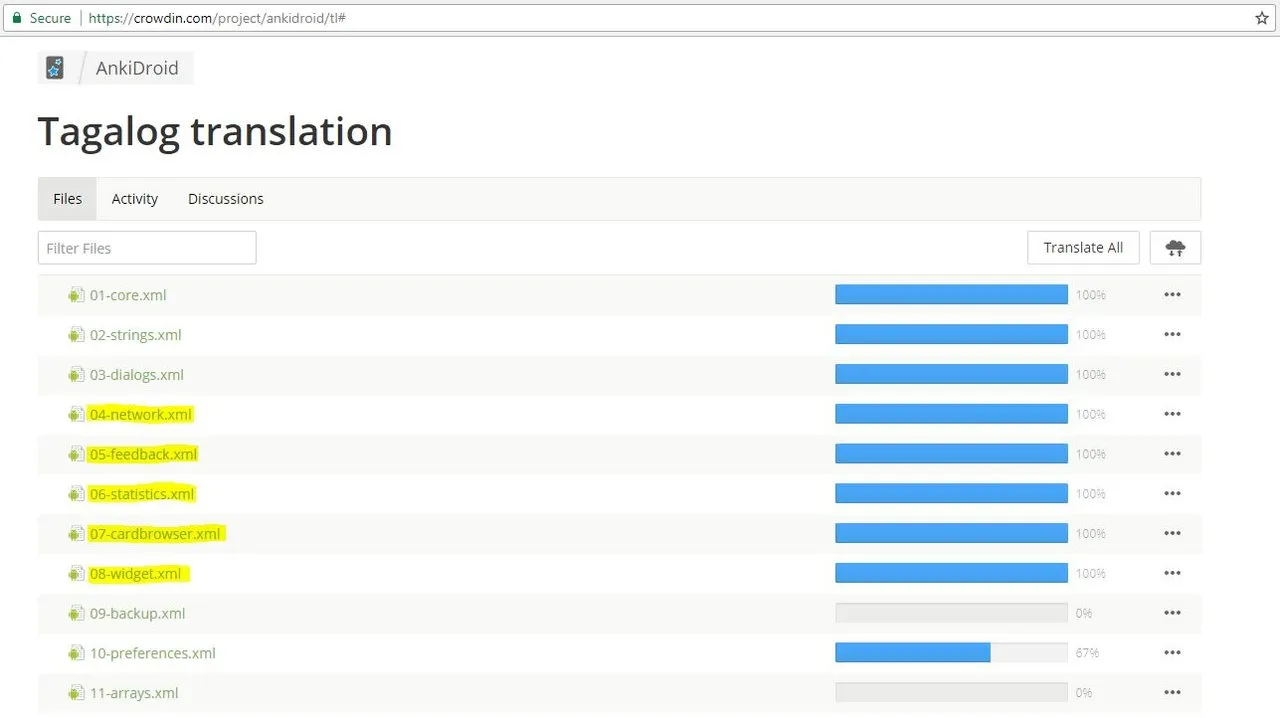Click the file icon beside 06-statistics.xml
Screen dimensions: 1280x718
tap(76, 494)
